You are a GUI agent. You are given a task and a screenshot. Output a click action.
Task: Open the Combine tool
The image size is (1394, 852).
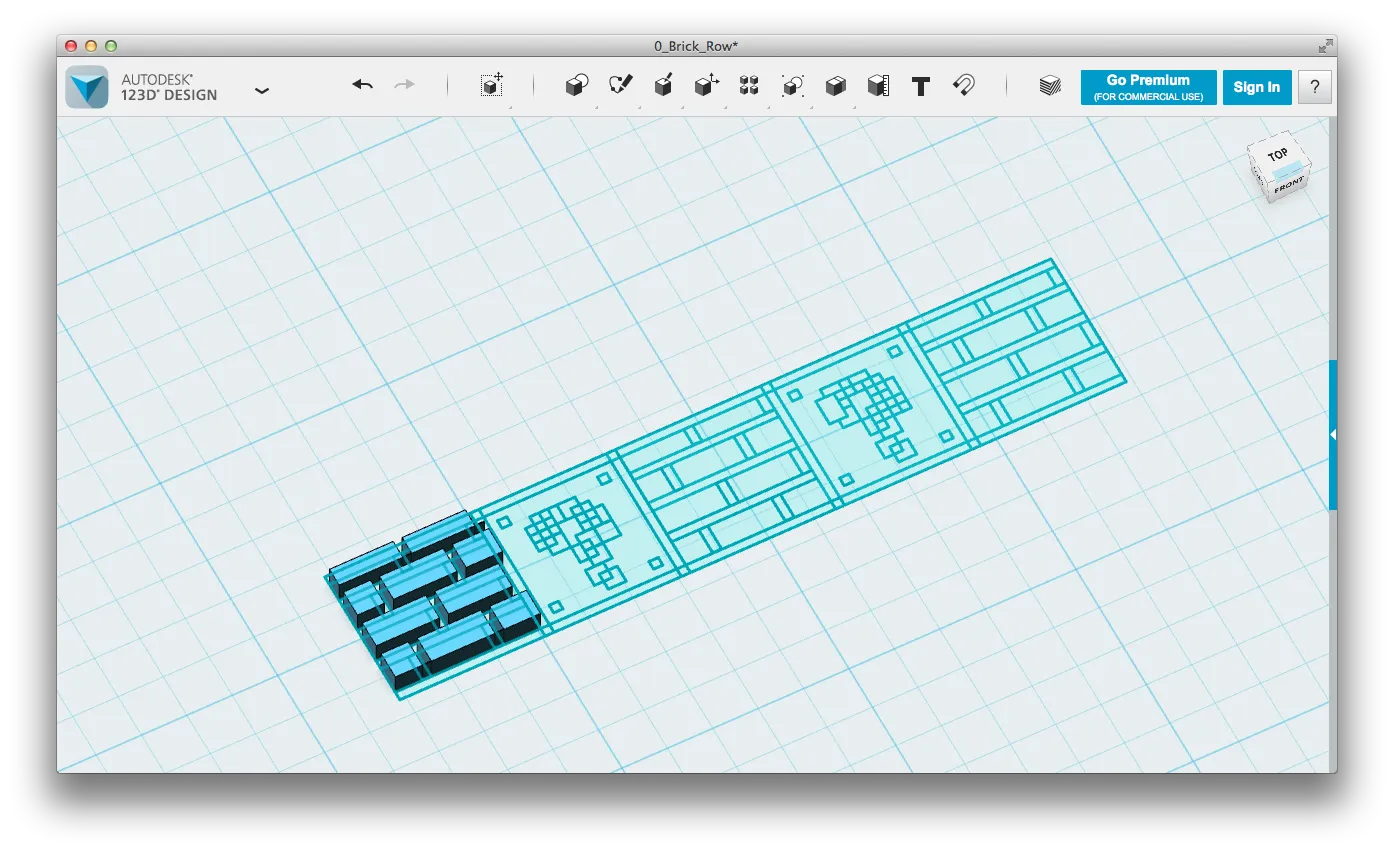click(836, 86)
